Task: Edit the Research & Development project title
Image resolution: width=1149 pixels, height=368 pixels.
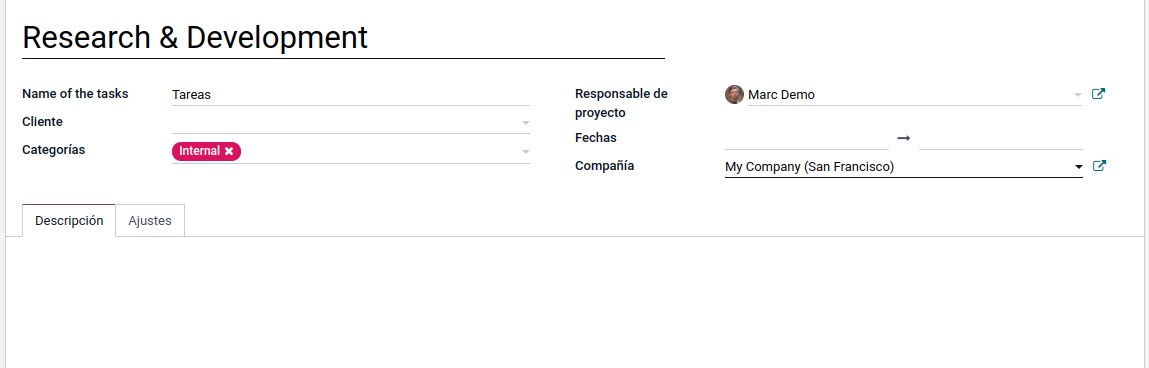Action: pyautogui.click(x=343, y=37)
